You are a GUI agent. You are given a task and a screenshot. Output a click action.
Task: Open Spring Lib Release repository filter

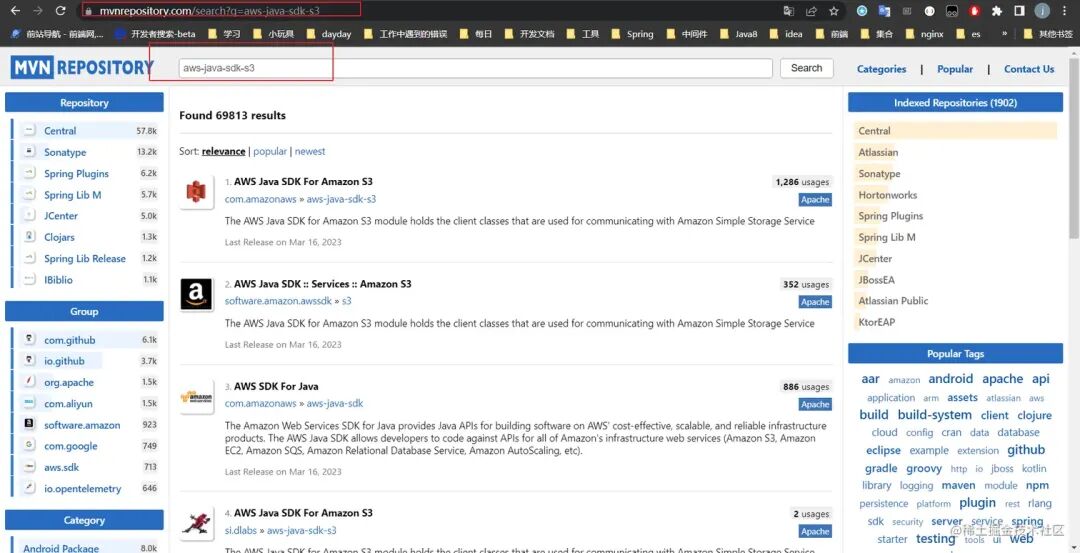click(85, 258)
